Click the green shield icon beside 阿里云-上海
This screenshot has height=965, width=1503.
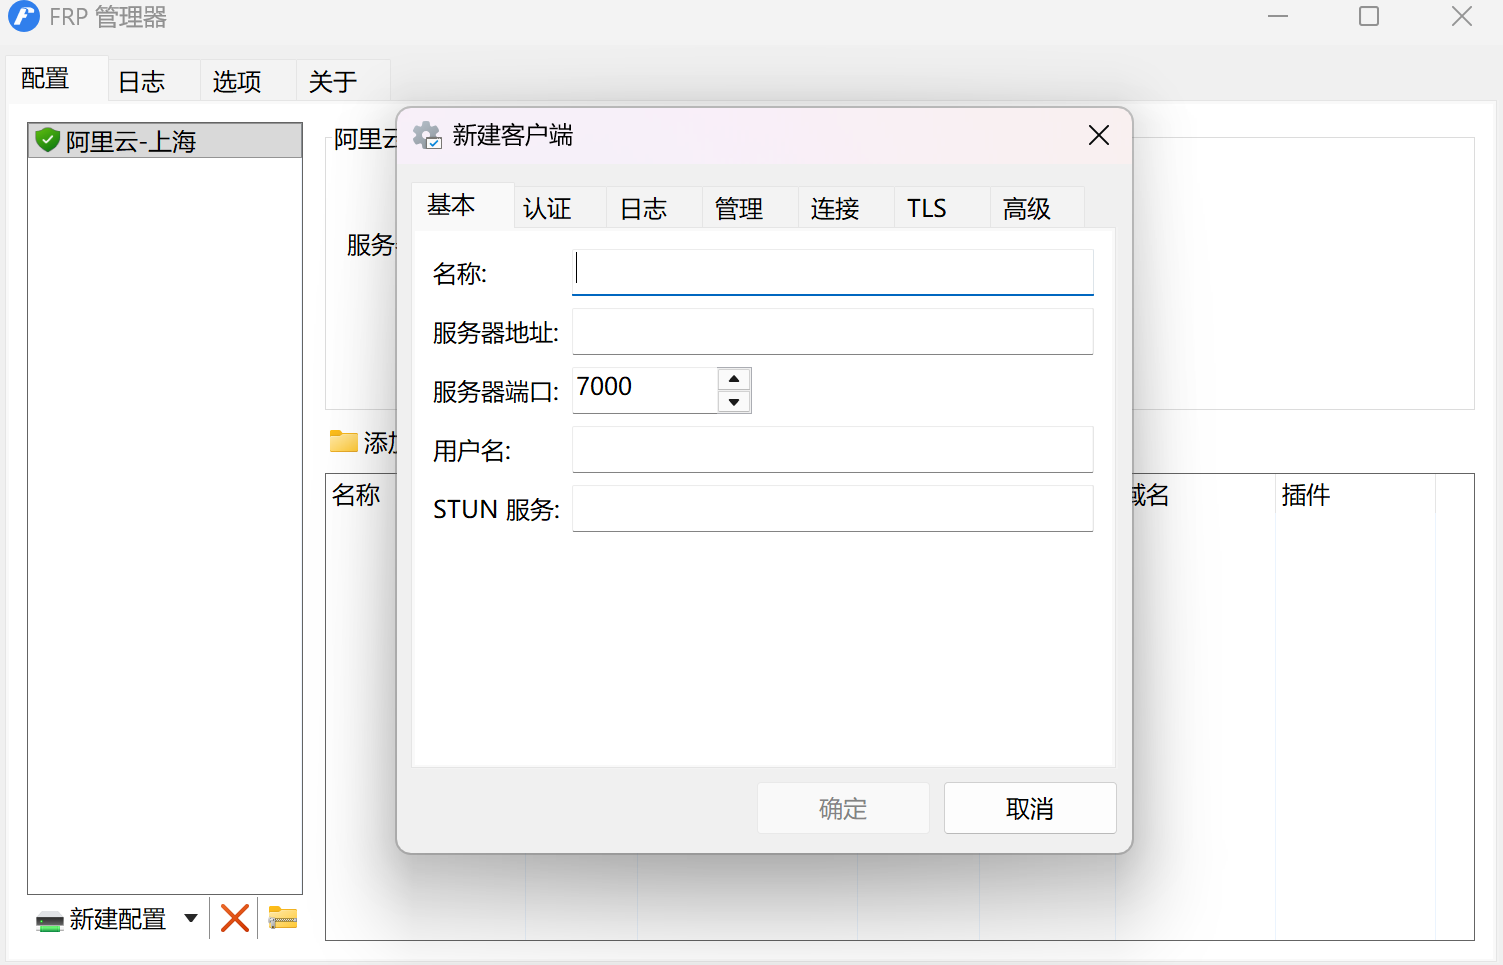tap(47, 140)
